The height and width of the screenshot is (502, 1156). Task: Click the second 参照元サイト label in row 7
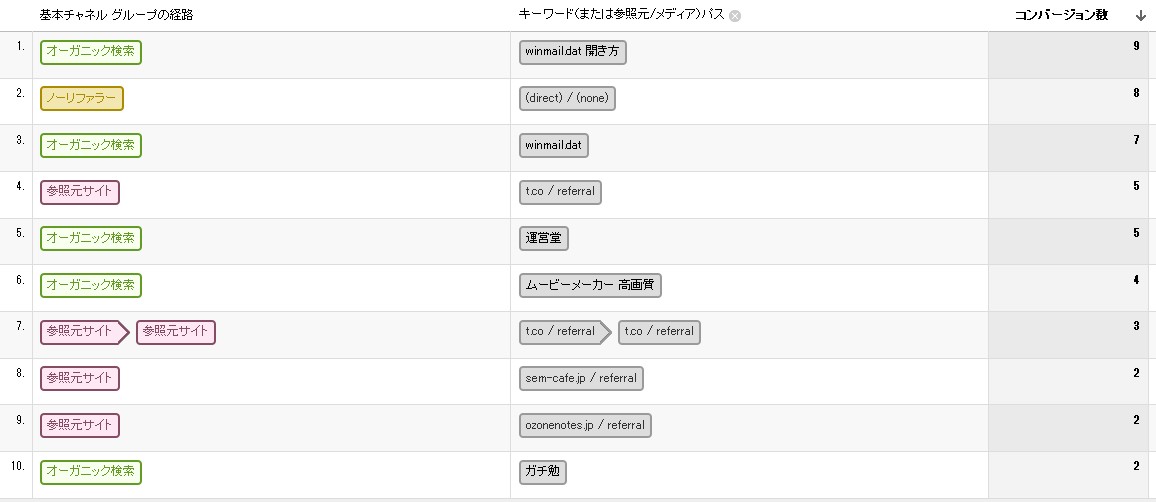(x=176, y=332)
